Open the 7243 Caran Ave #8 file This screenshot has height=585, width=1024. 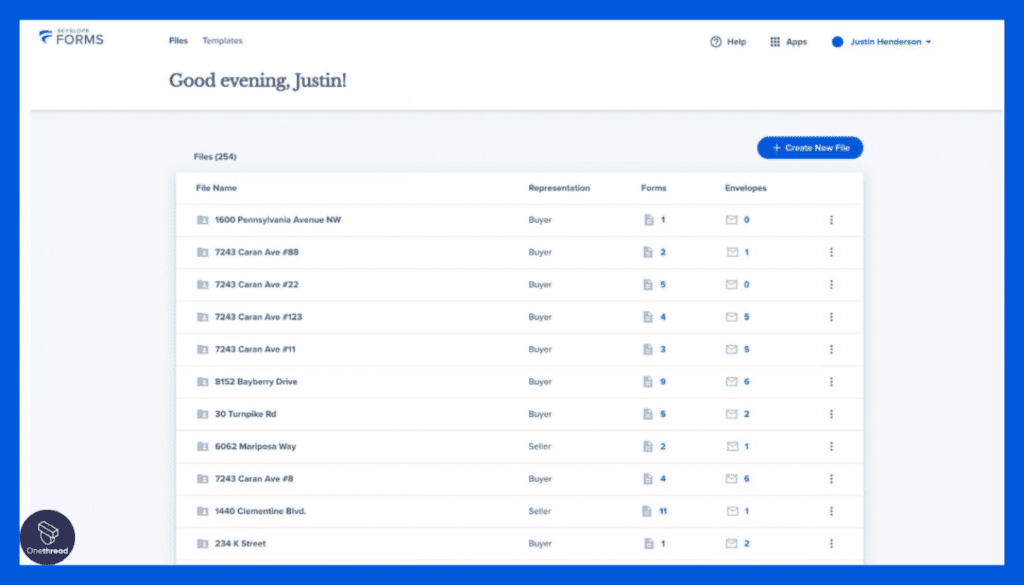pos(254,479)
